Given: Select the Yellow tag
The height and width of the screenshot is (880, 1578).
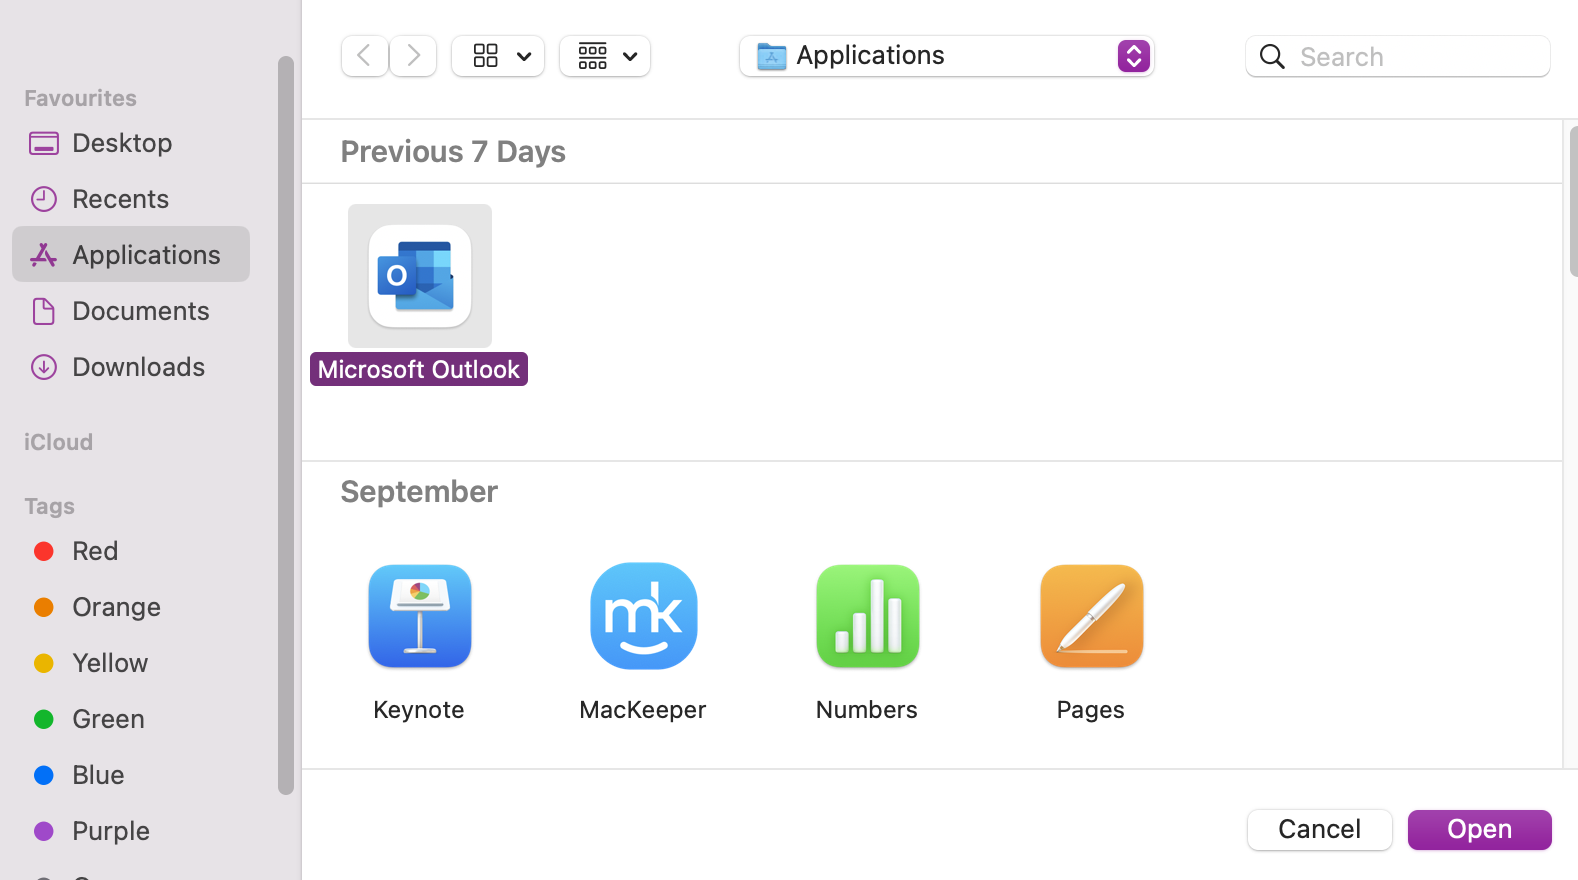Looking at the screenshot, I should click(x=131, y=663).
